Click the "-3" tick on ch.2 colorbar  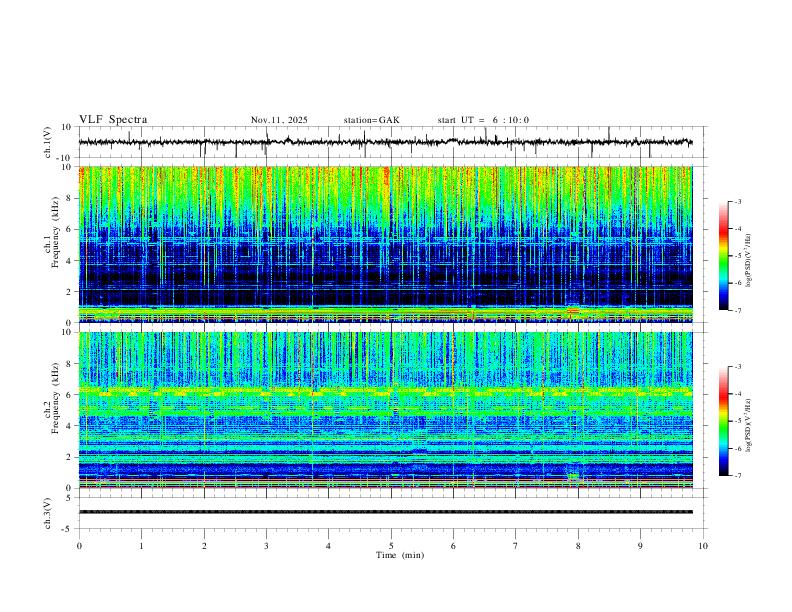(738, 367)
